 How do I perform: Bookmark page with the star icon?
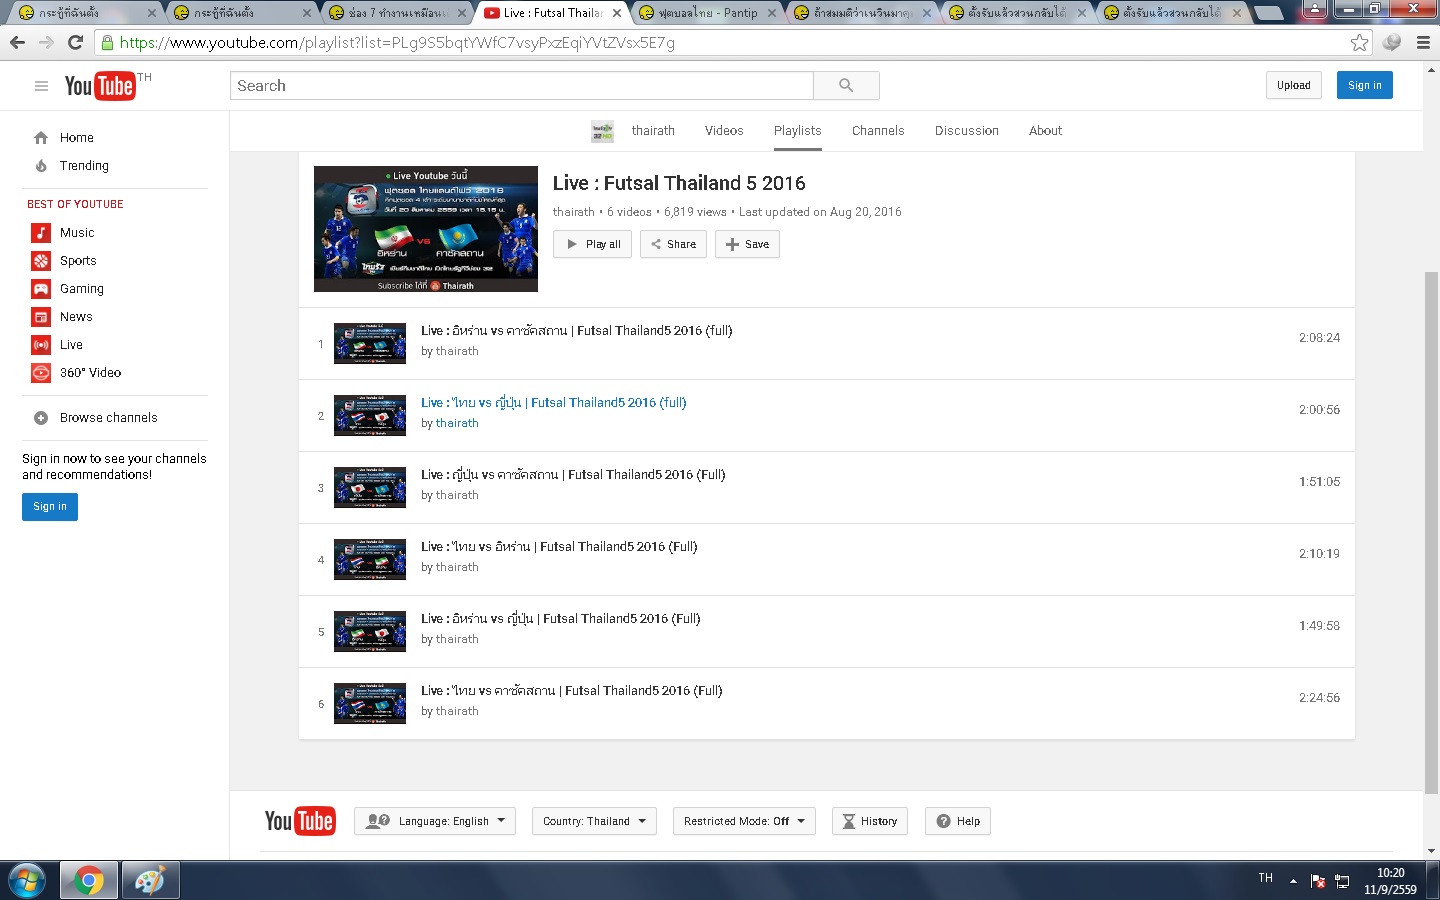click(x=1359, y=43)
